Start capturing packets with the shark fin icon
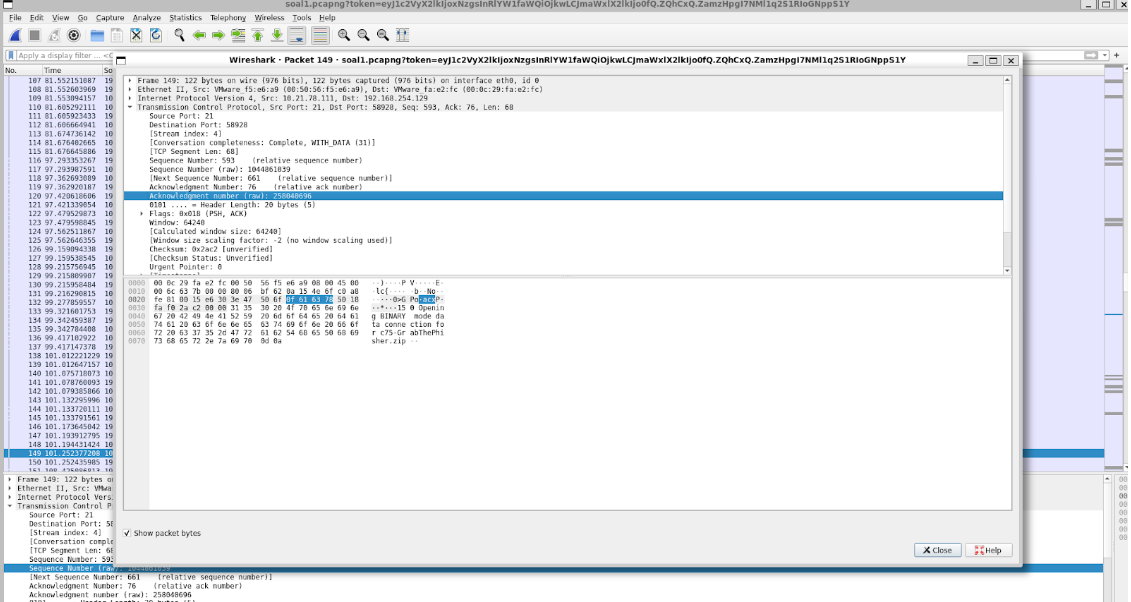This screenshot has width=1131, height=602. [15, 35]
